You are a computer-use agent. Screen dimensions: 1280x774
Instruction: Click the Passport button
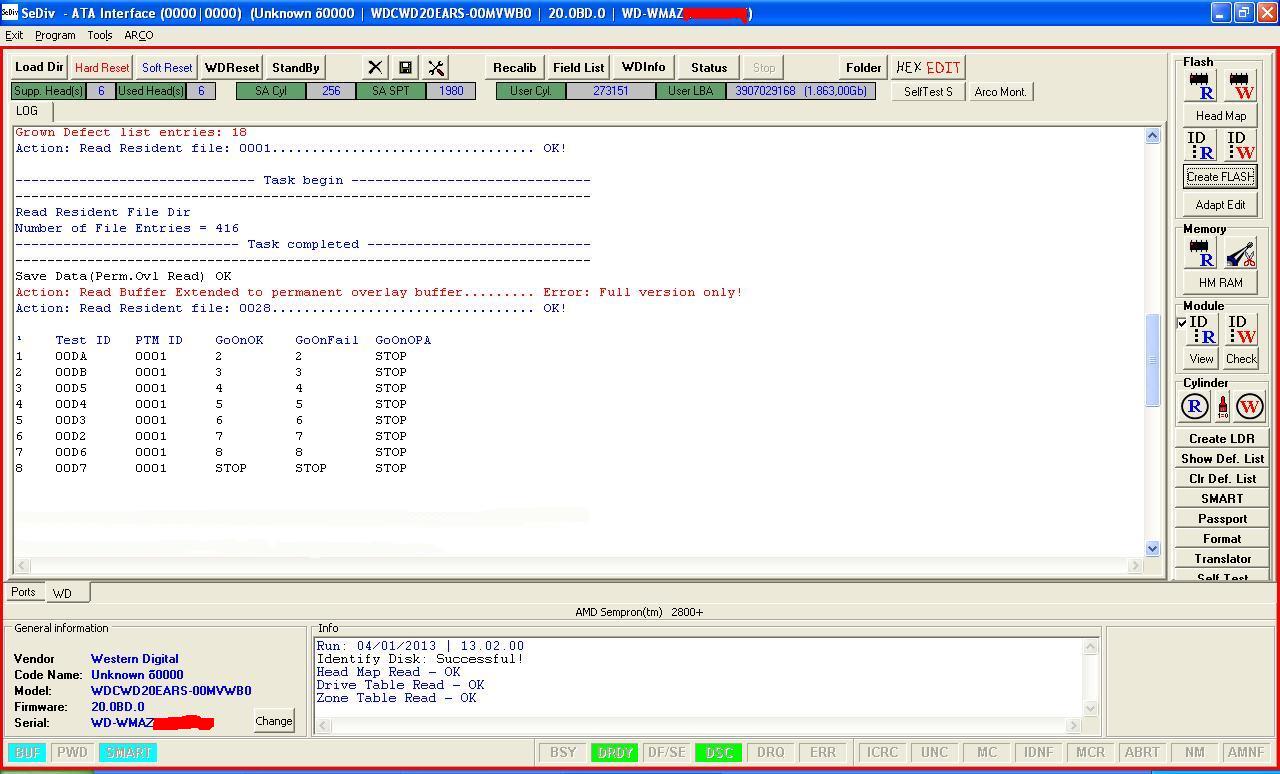1222,518
